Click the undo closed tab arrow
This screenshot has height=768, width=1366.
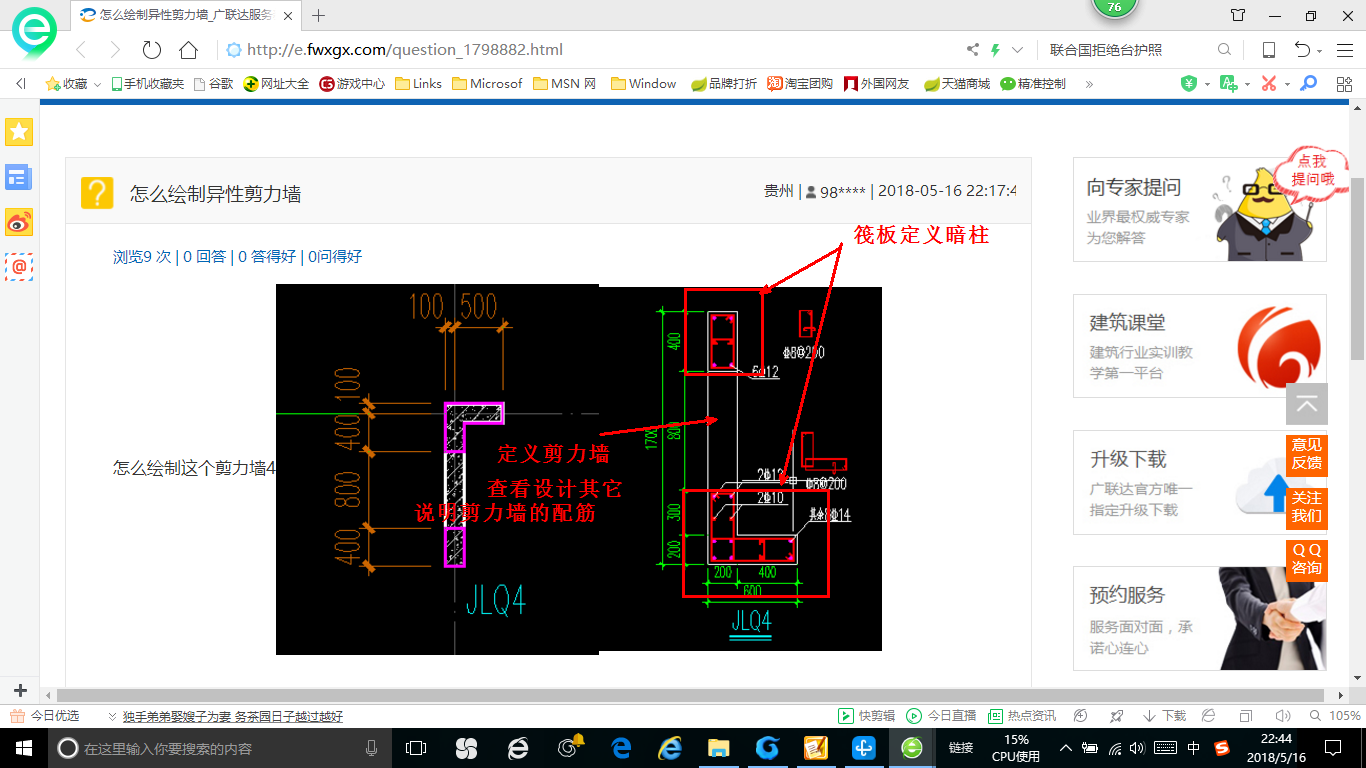tap(1302, 50)
